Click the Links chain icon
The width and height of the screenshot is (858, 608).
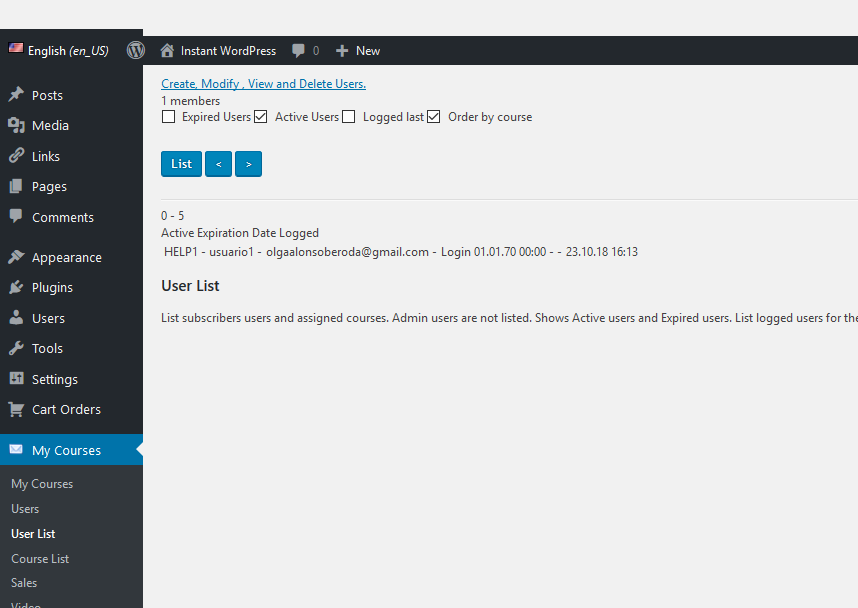tap(16, 155)
